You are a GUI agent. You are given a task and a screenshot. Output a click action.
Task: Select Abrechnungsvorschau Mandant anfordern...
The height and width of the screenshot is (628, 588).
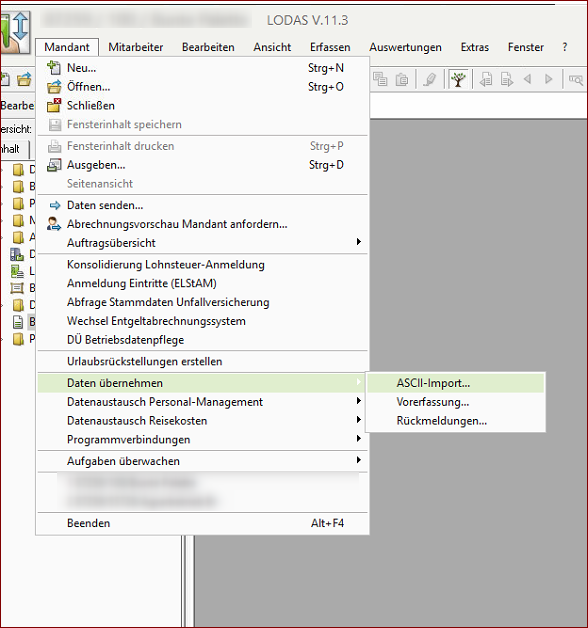pyautogui.click(x=203, y=224)
